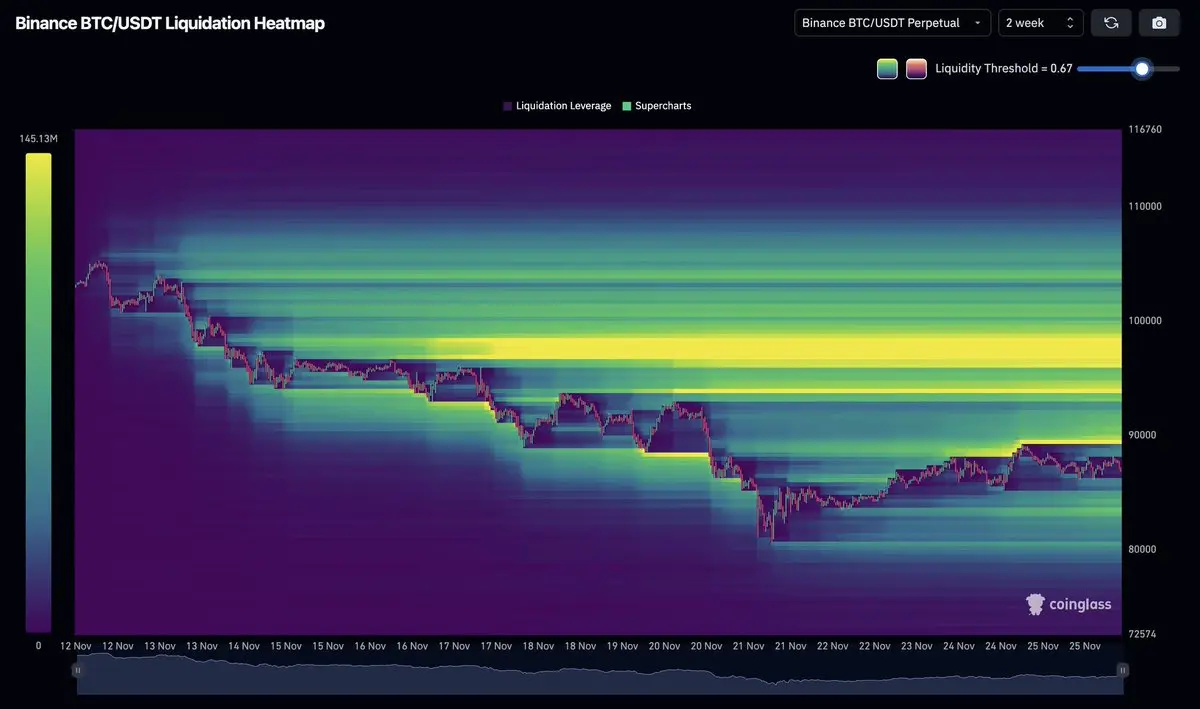Select the green-yellow viridis color scheme swatch

coord(887,69)
